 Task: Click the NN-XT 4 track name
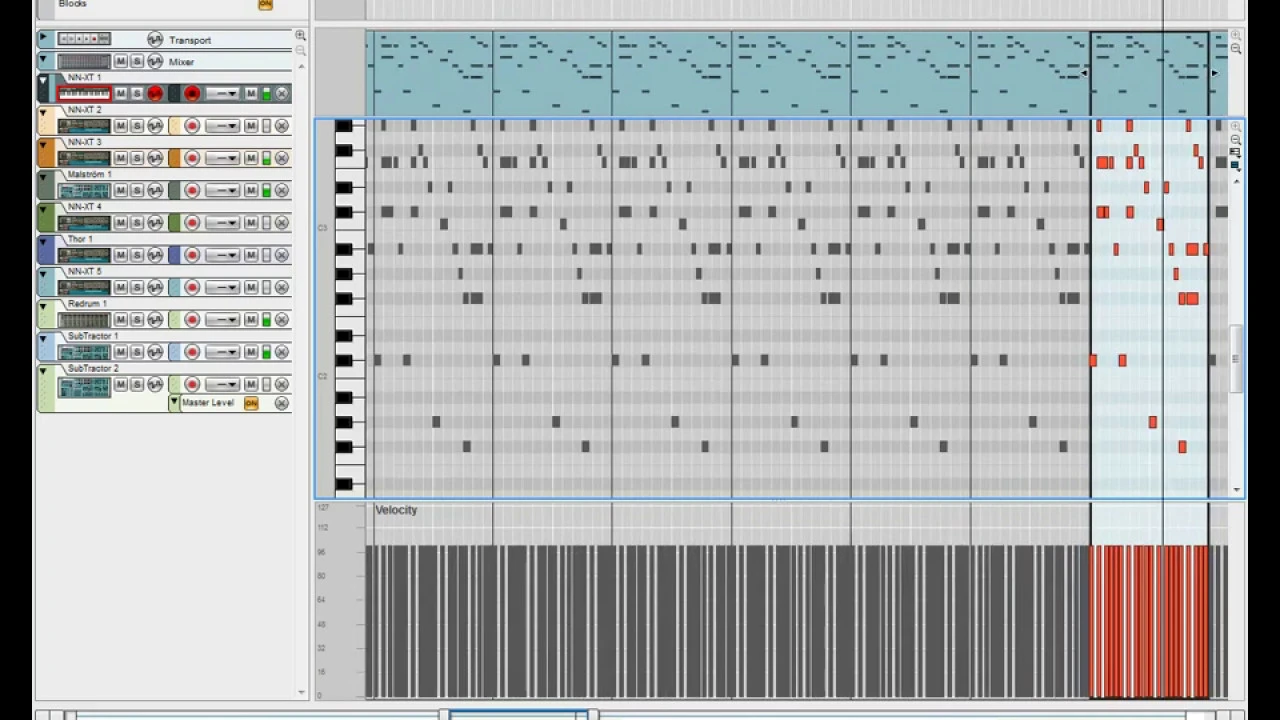pyautogui.click(x=85, y=206)
